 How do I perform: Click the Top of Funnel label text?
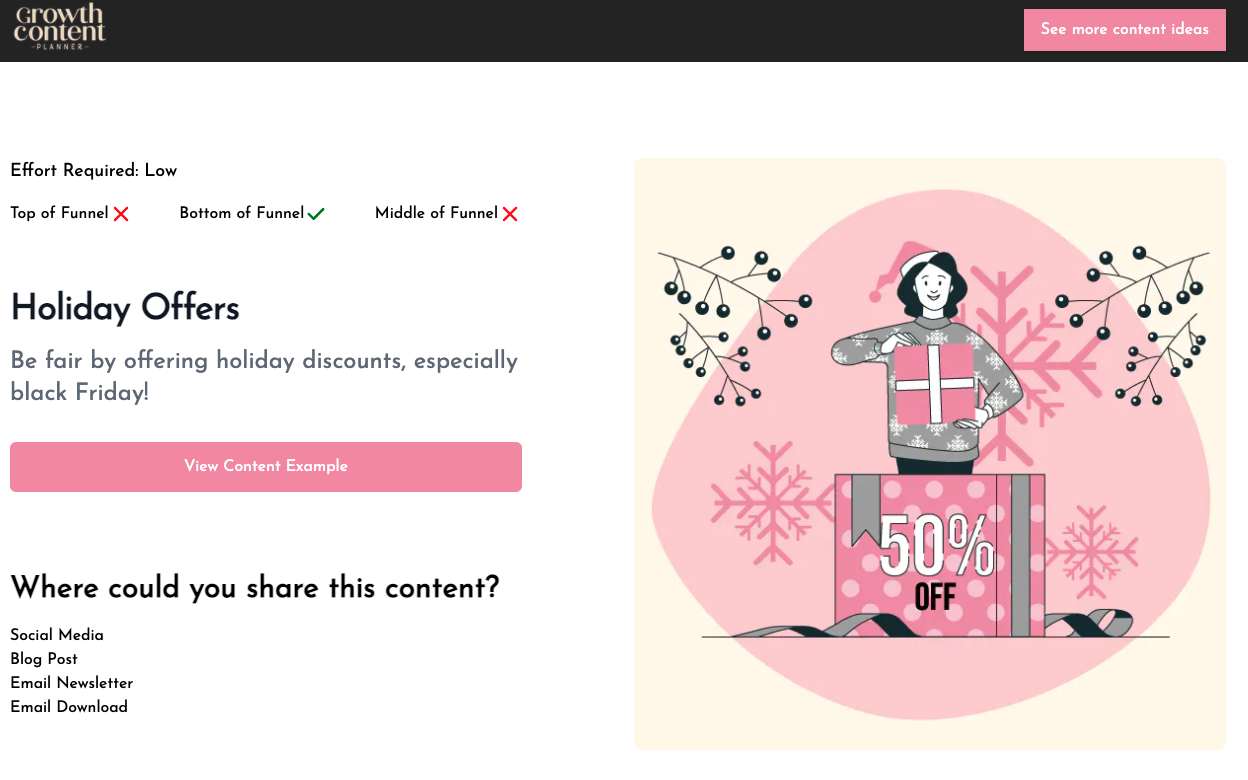(58, 213)
